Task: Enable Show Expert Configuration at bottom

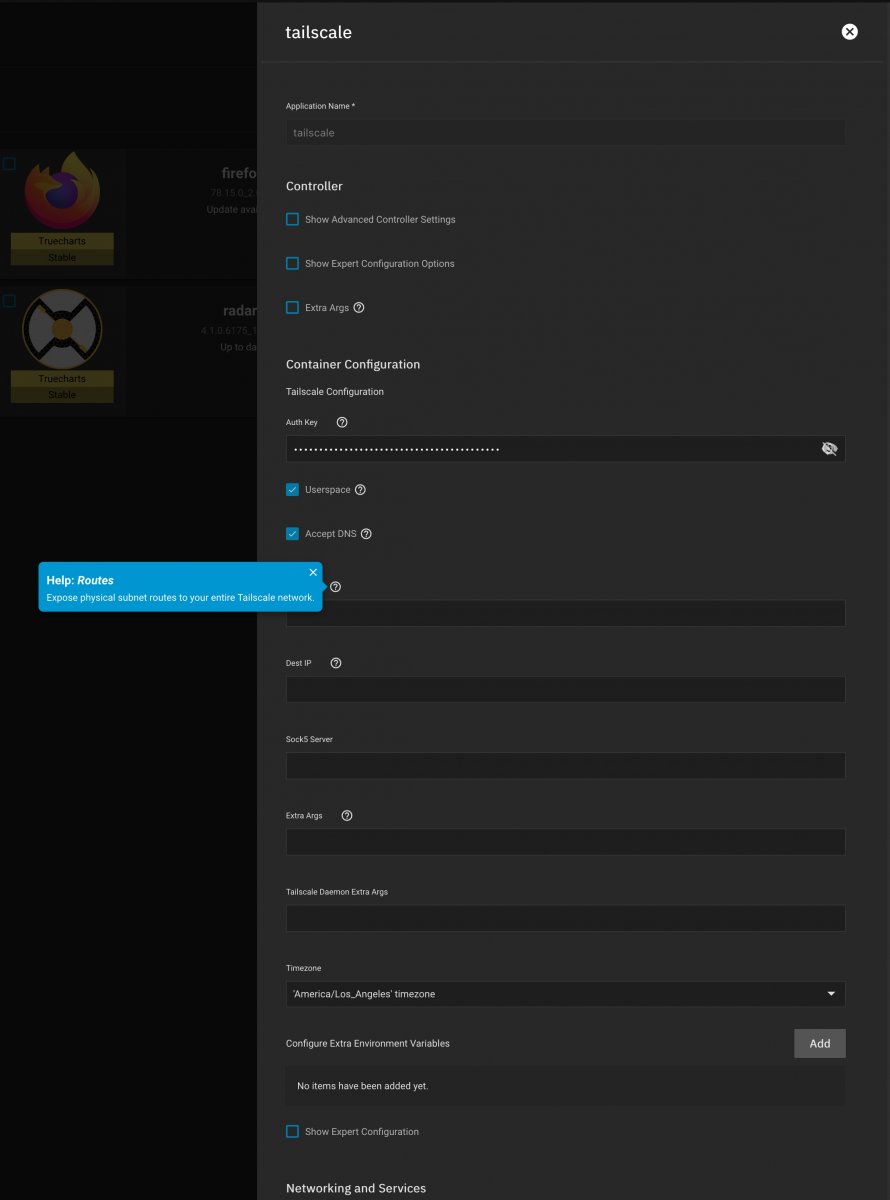Action: (x=292, y=1132)
